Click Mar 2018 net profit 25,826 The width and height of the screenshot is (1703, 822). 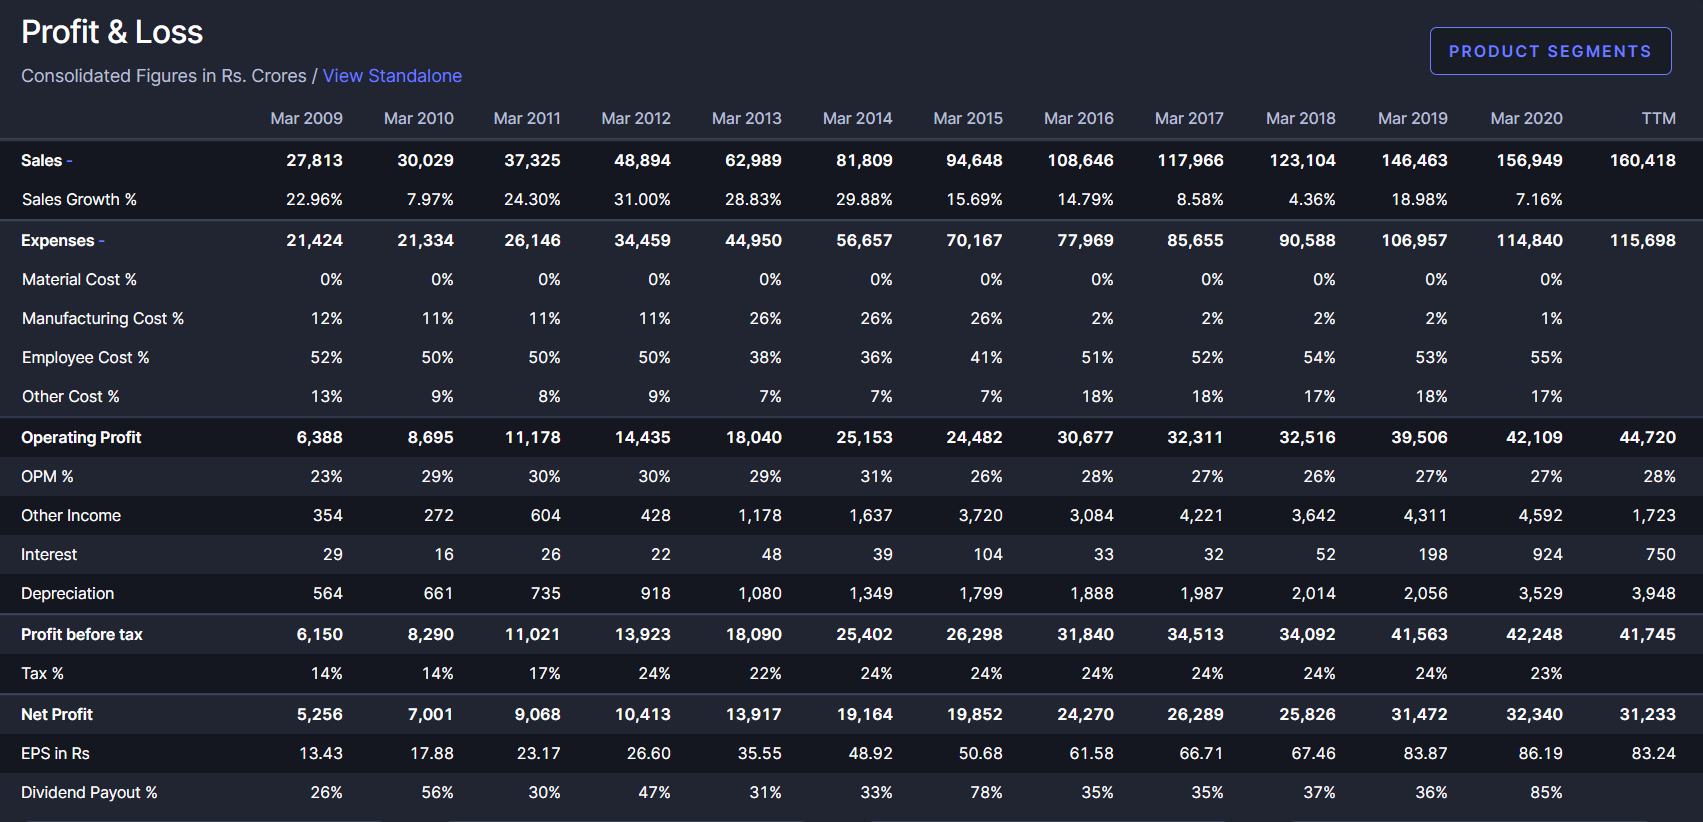tap(1307, 715)
